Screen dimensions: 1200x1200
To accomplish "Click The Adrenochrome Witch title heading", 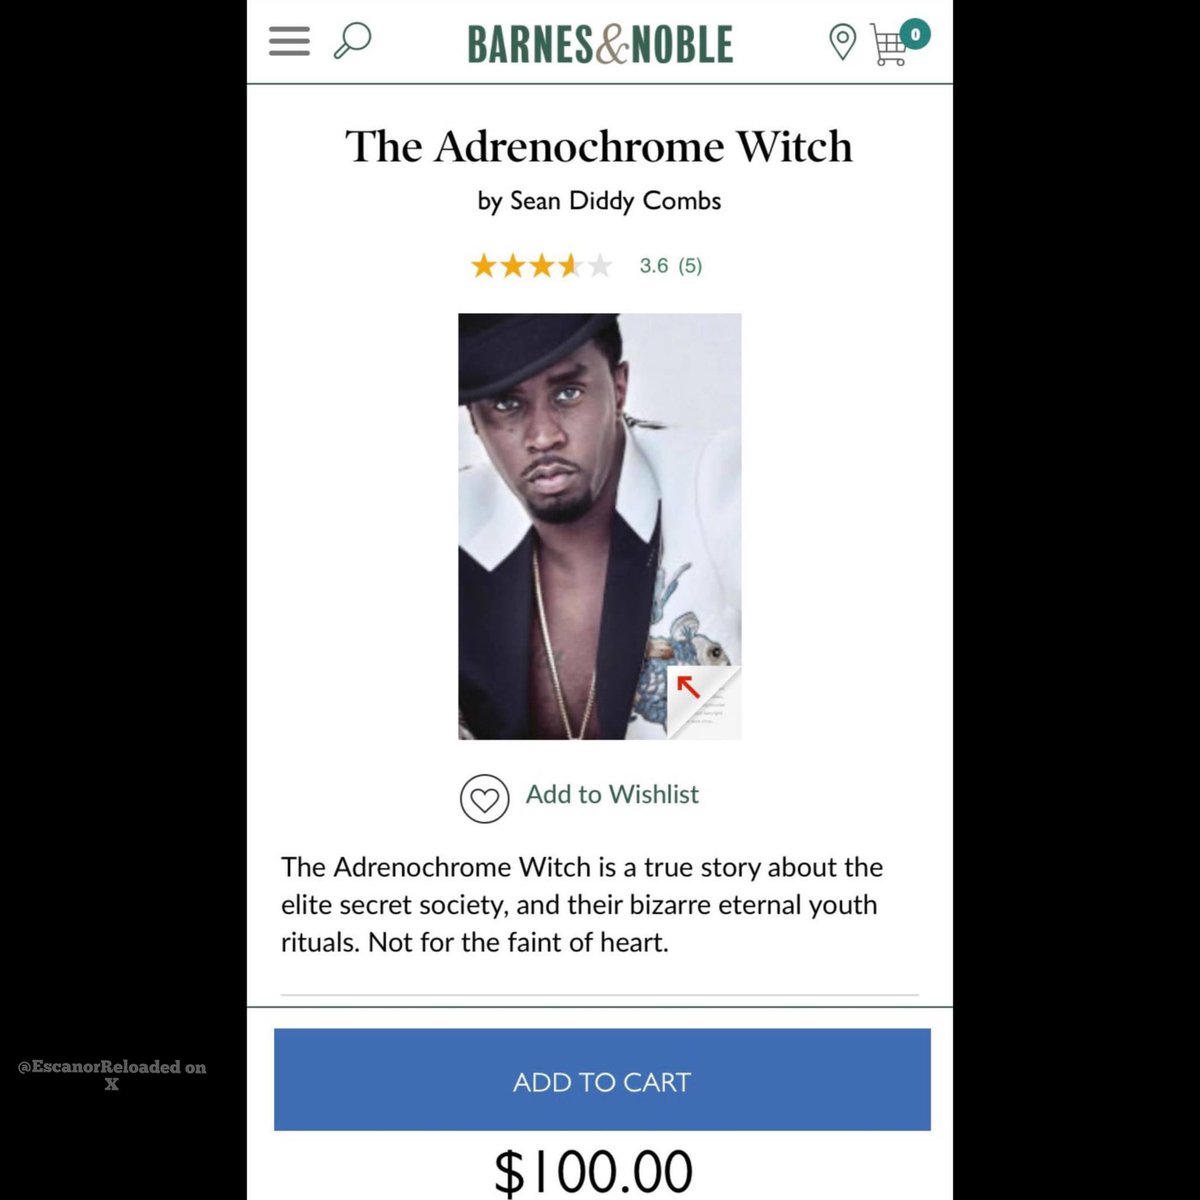I will 599,147.
